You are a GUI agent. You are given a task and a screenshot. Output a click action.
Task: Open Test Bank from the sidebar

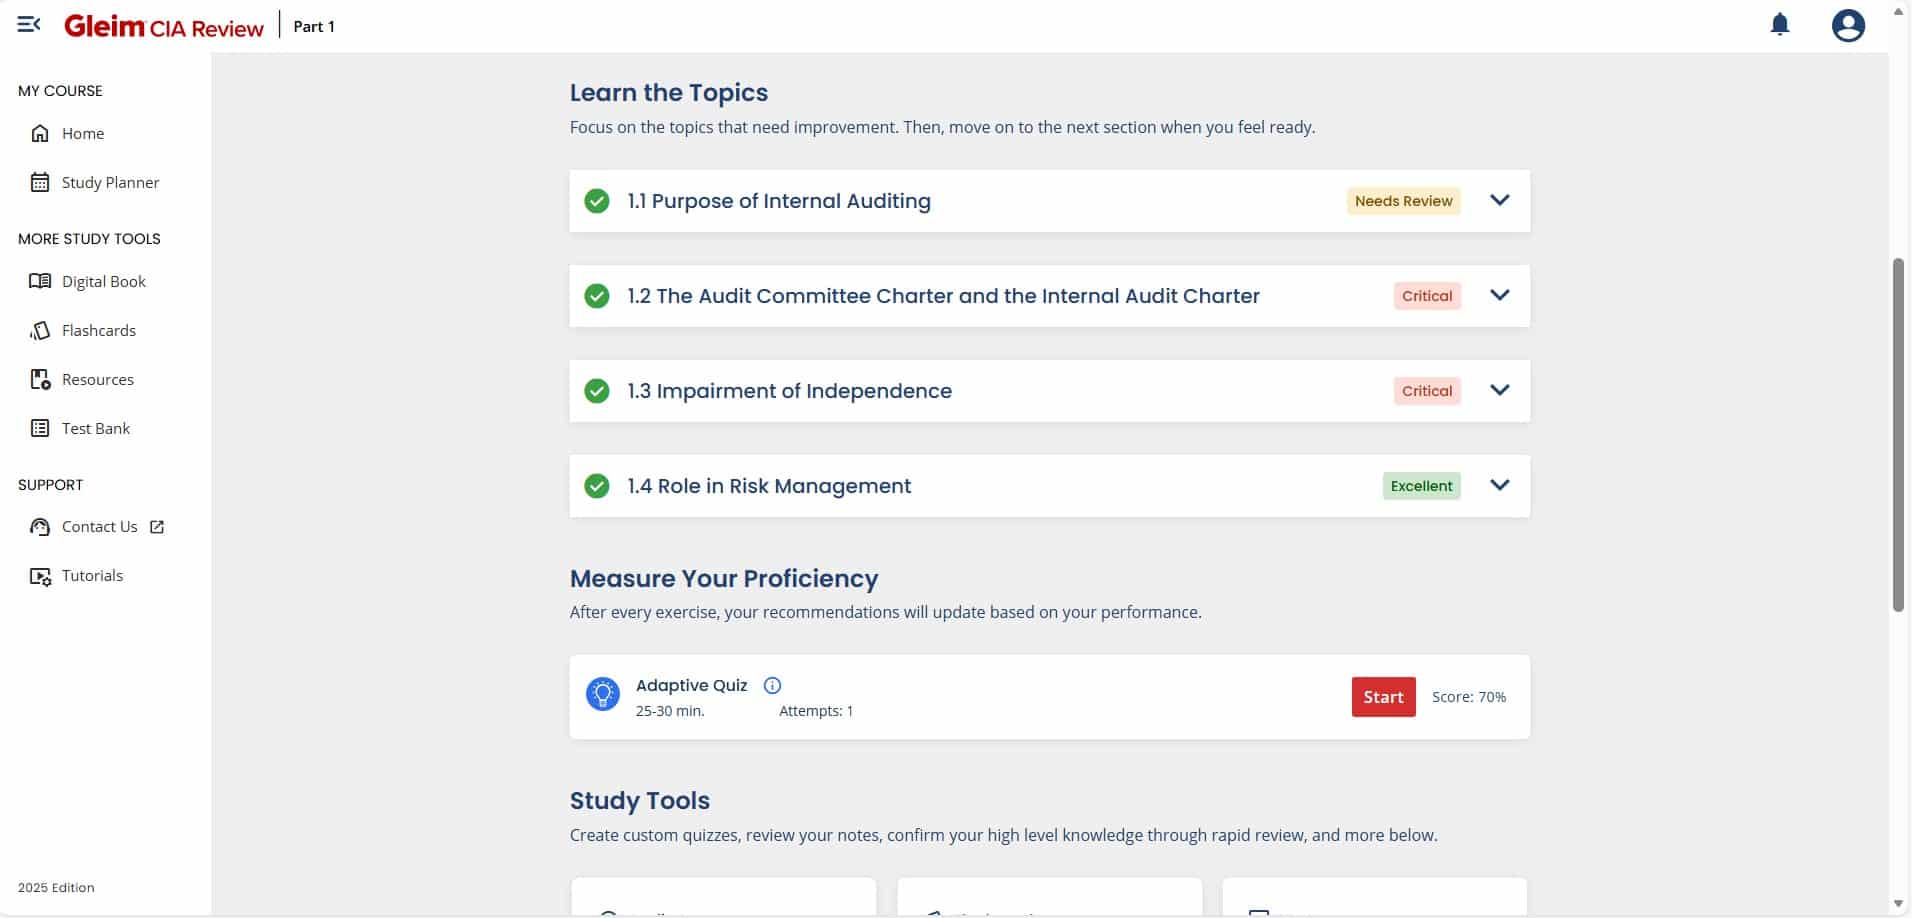[x=95, y=429]
